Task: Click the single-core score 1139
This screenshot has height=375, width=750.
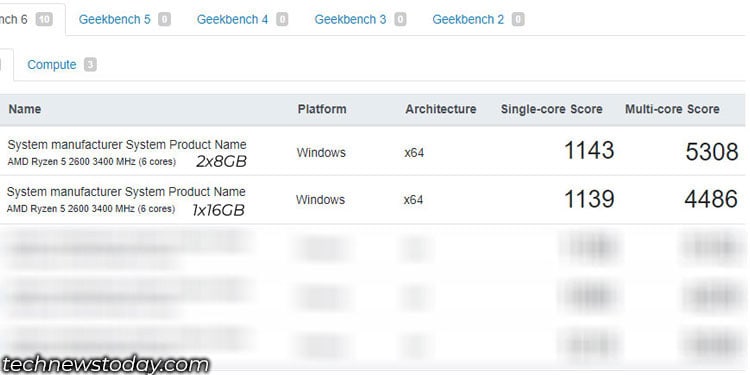Action: [x=589, y=199]
